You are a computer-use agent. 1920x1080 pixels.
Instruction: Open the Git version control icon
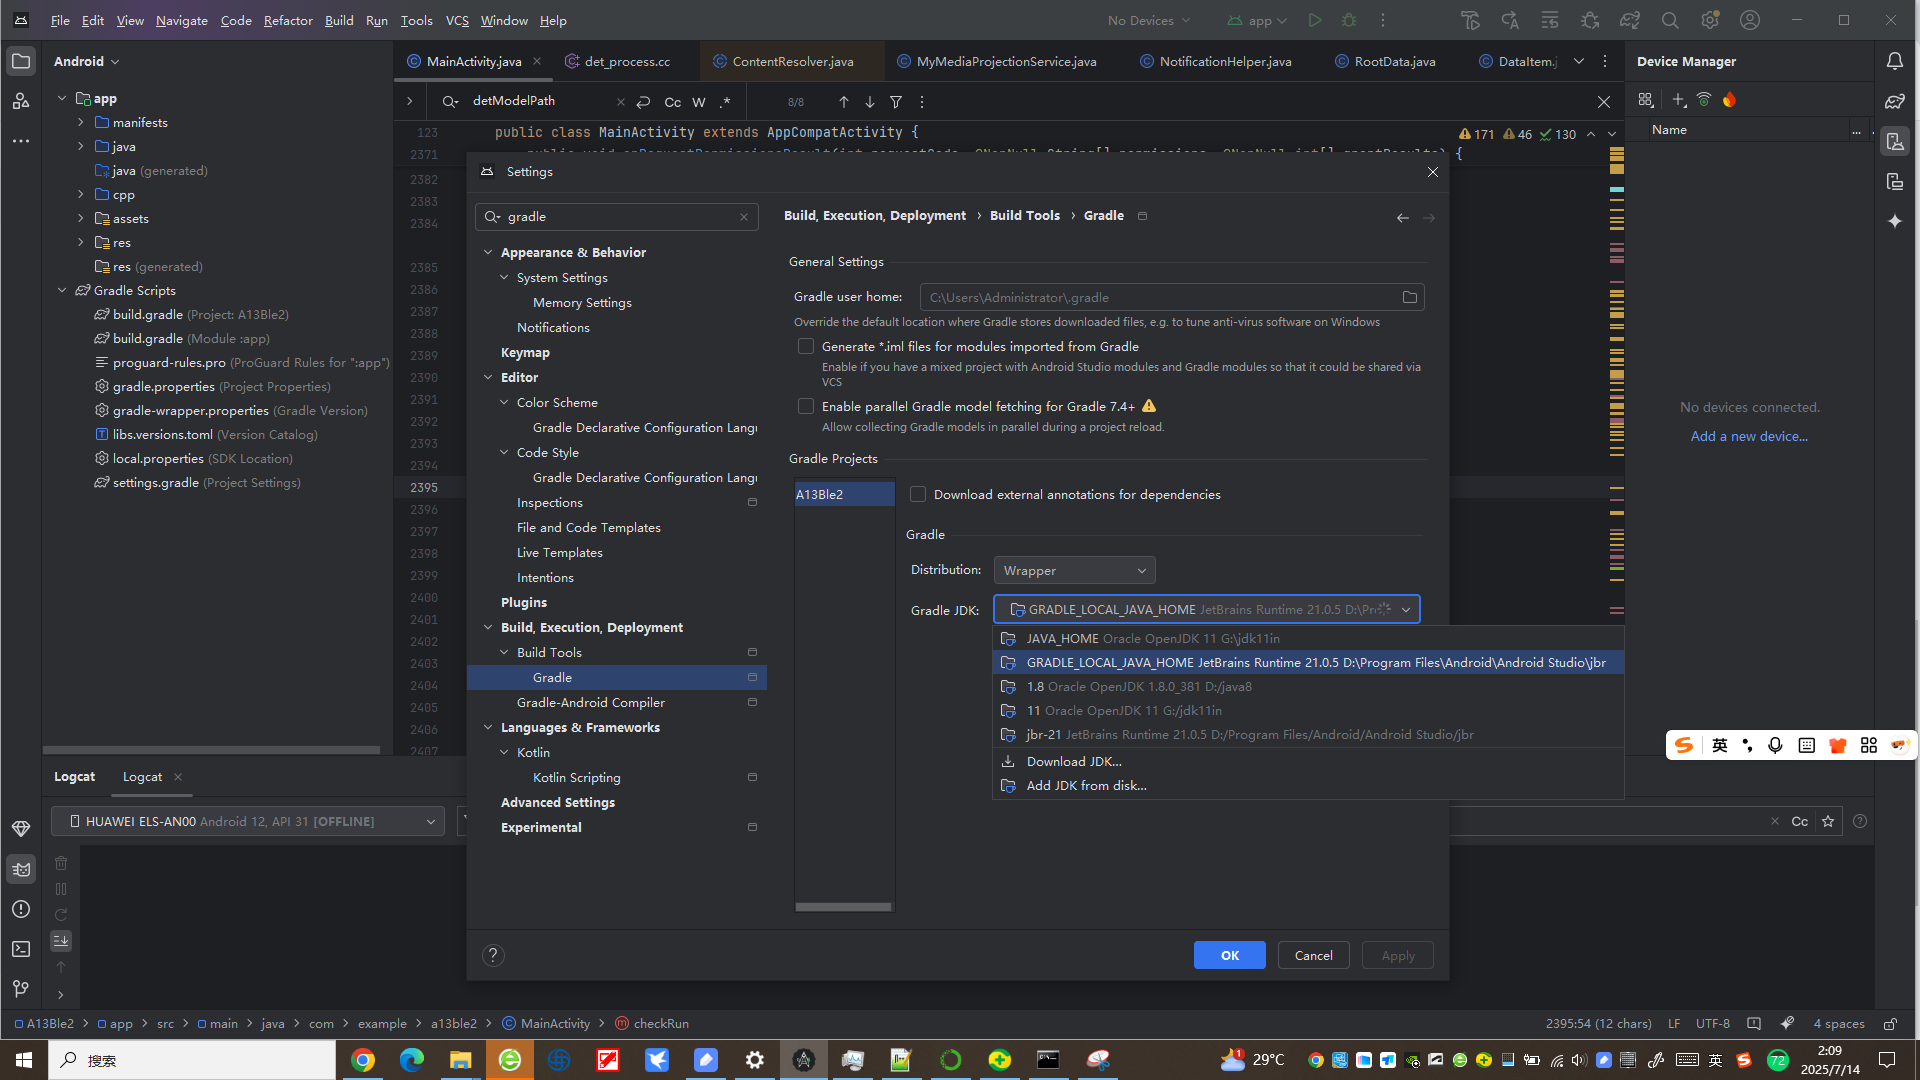pos(21,989)
